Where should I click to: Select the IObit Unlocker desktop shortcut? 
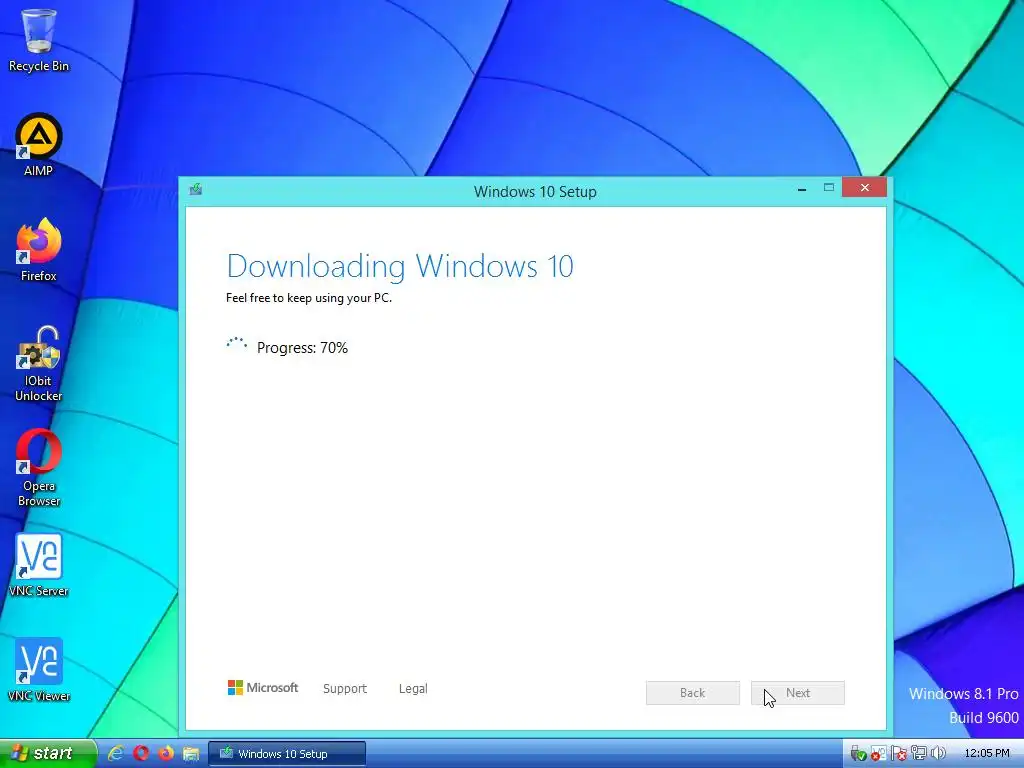click(39, 363)
